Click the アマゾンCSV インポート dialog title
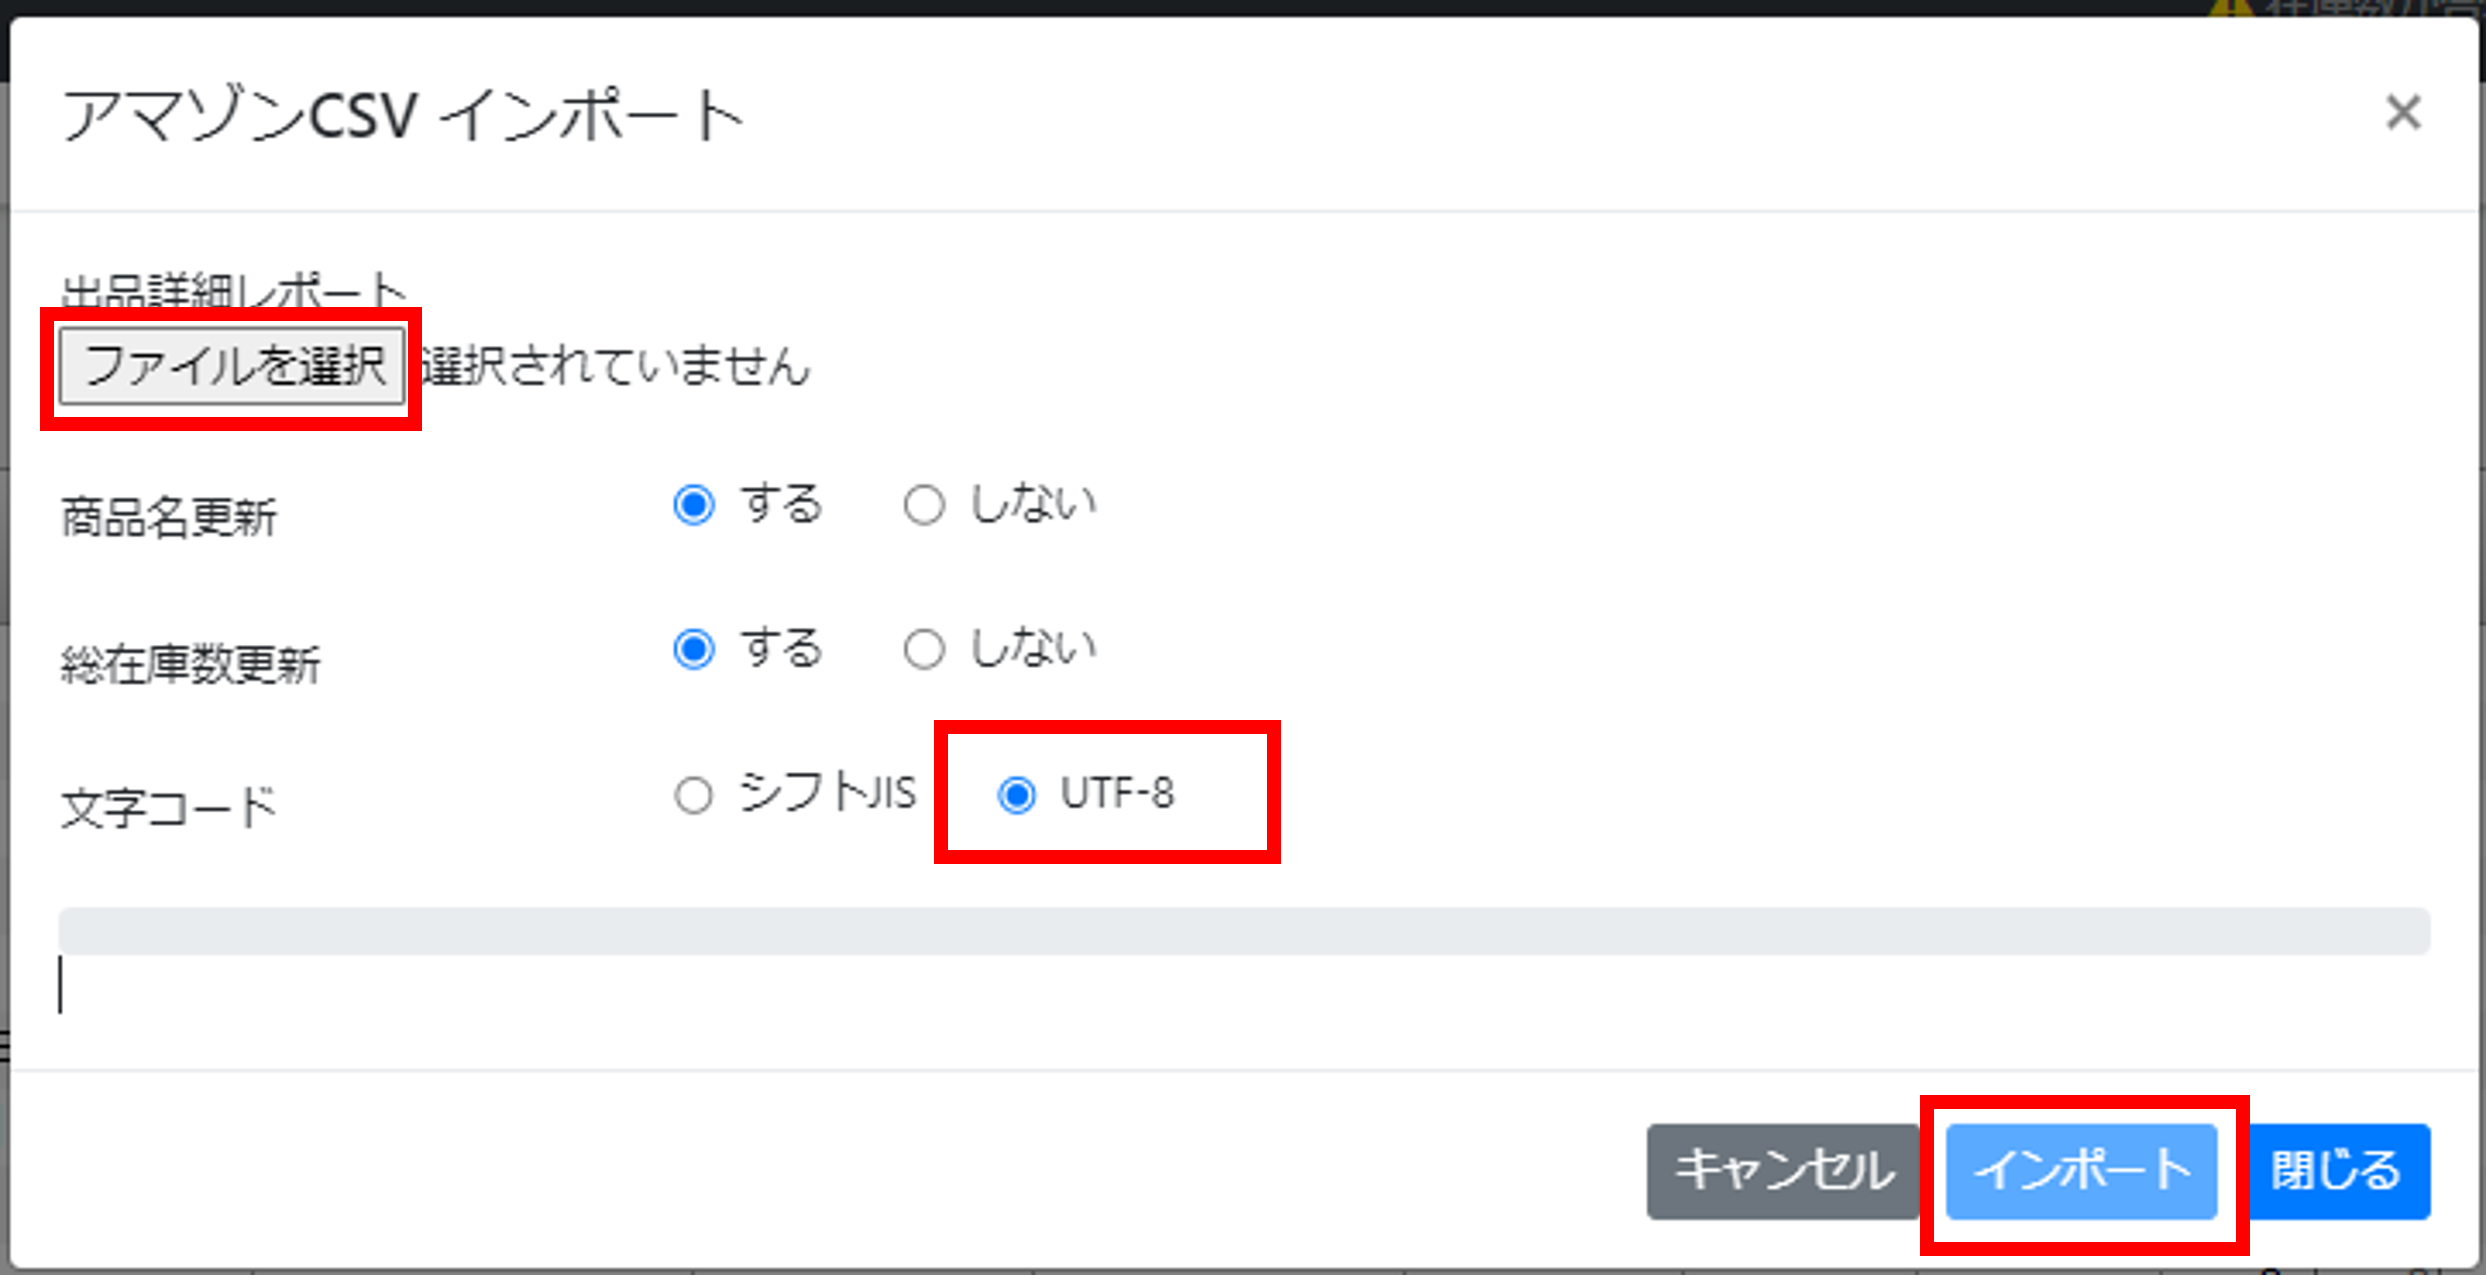Screen dimensions: 2486x1275 404,115
